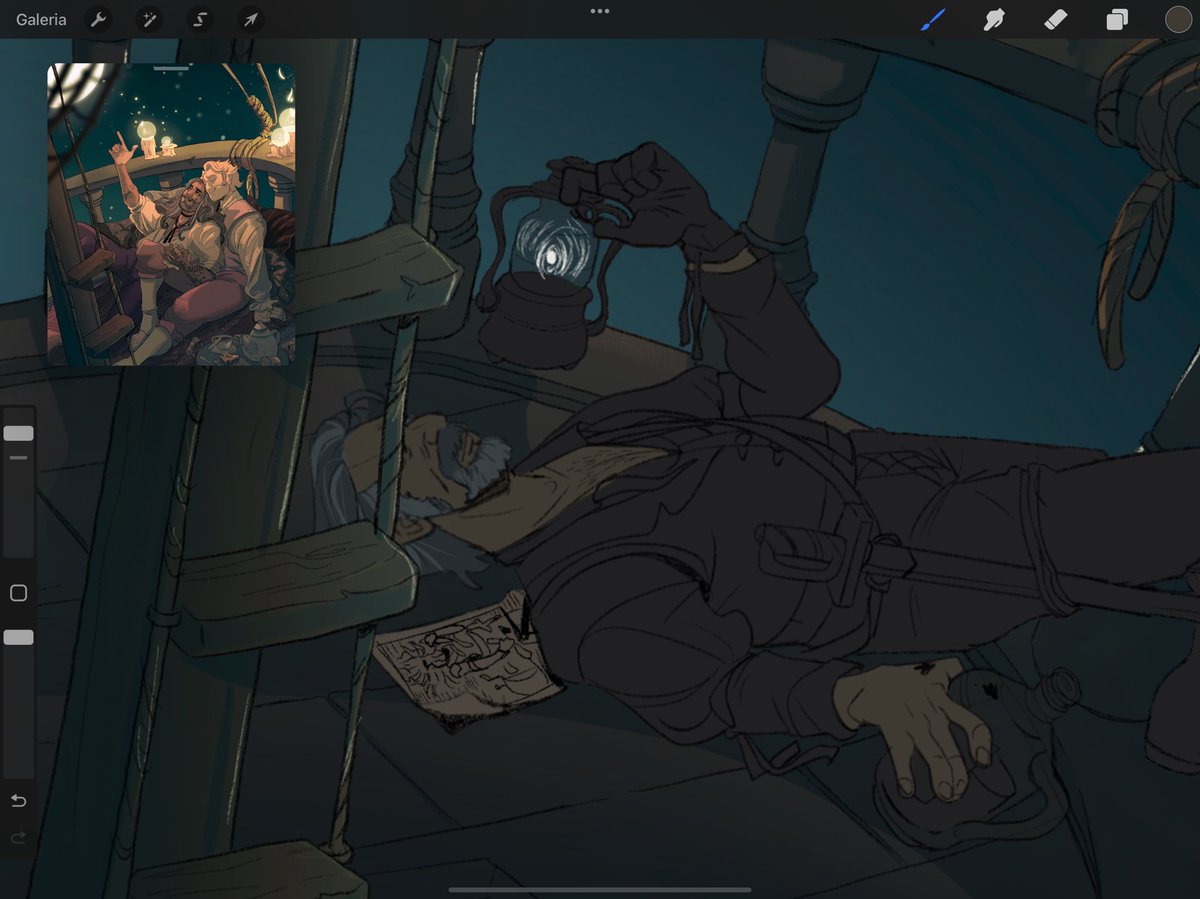Open the Adjustments magic wand menu
The image size is (1200, 899).
point(149,19)
